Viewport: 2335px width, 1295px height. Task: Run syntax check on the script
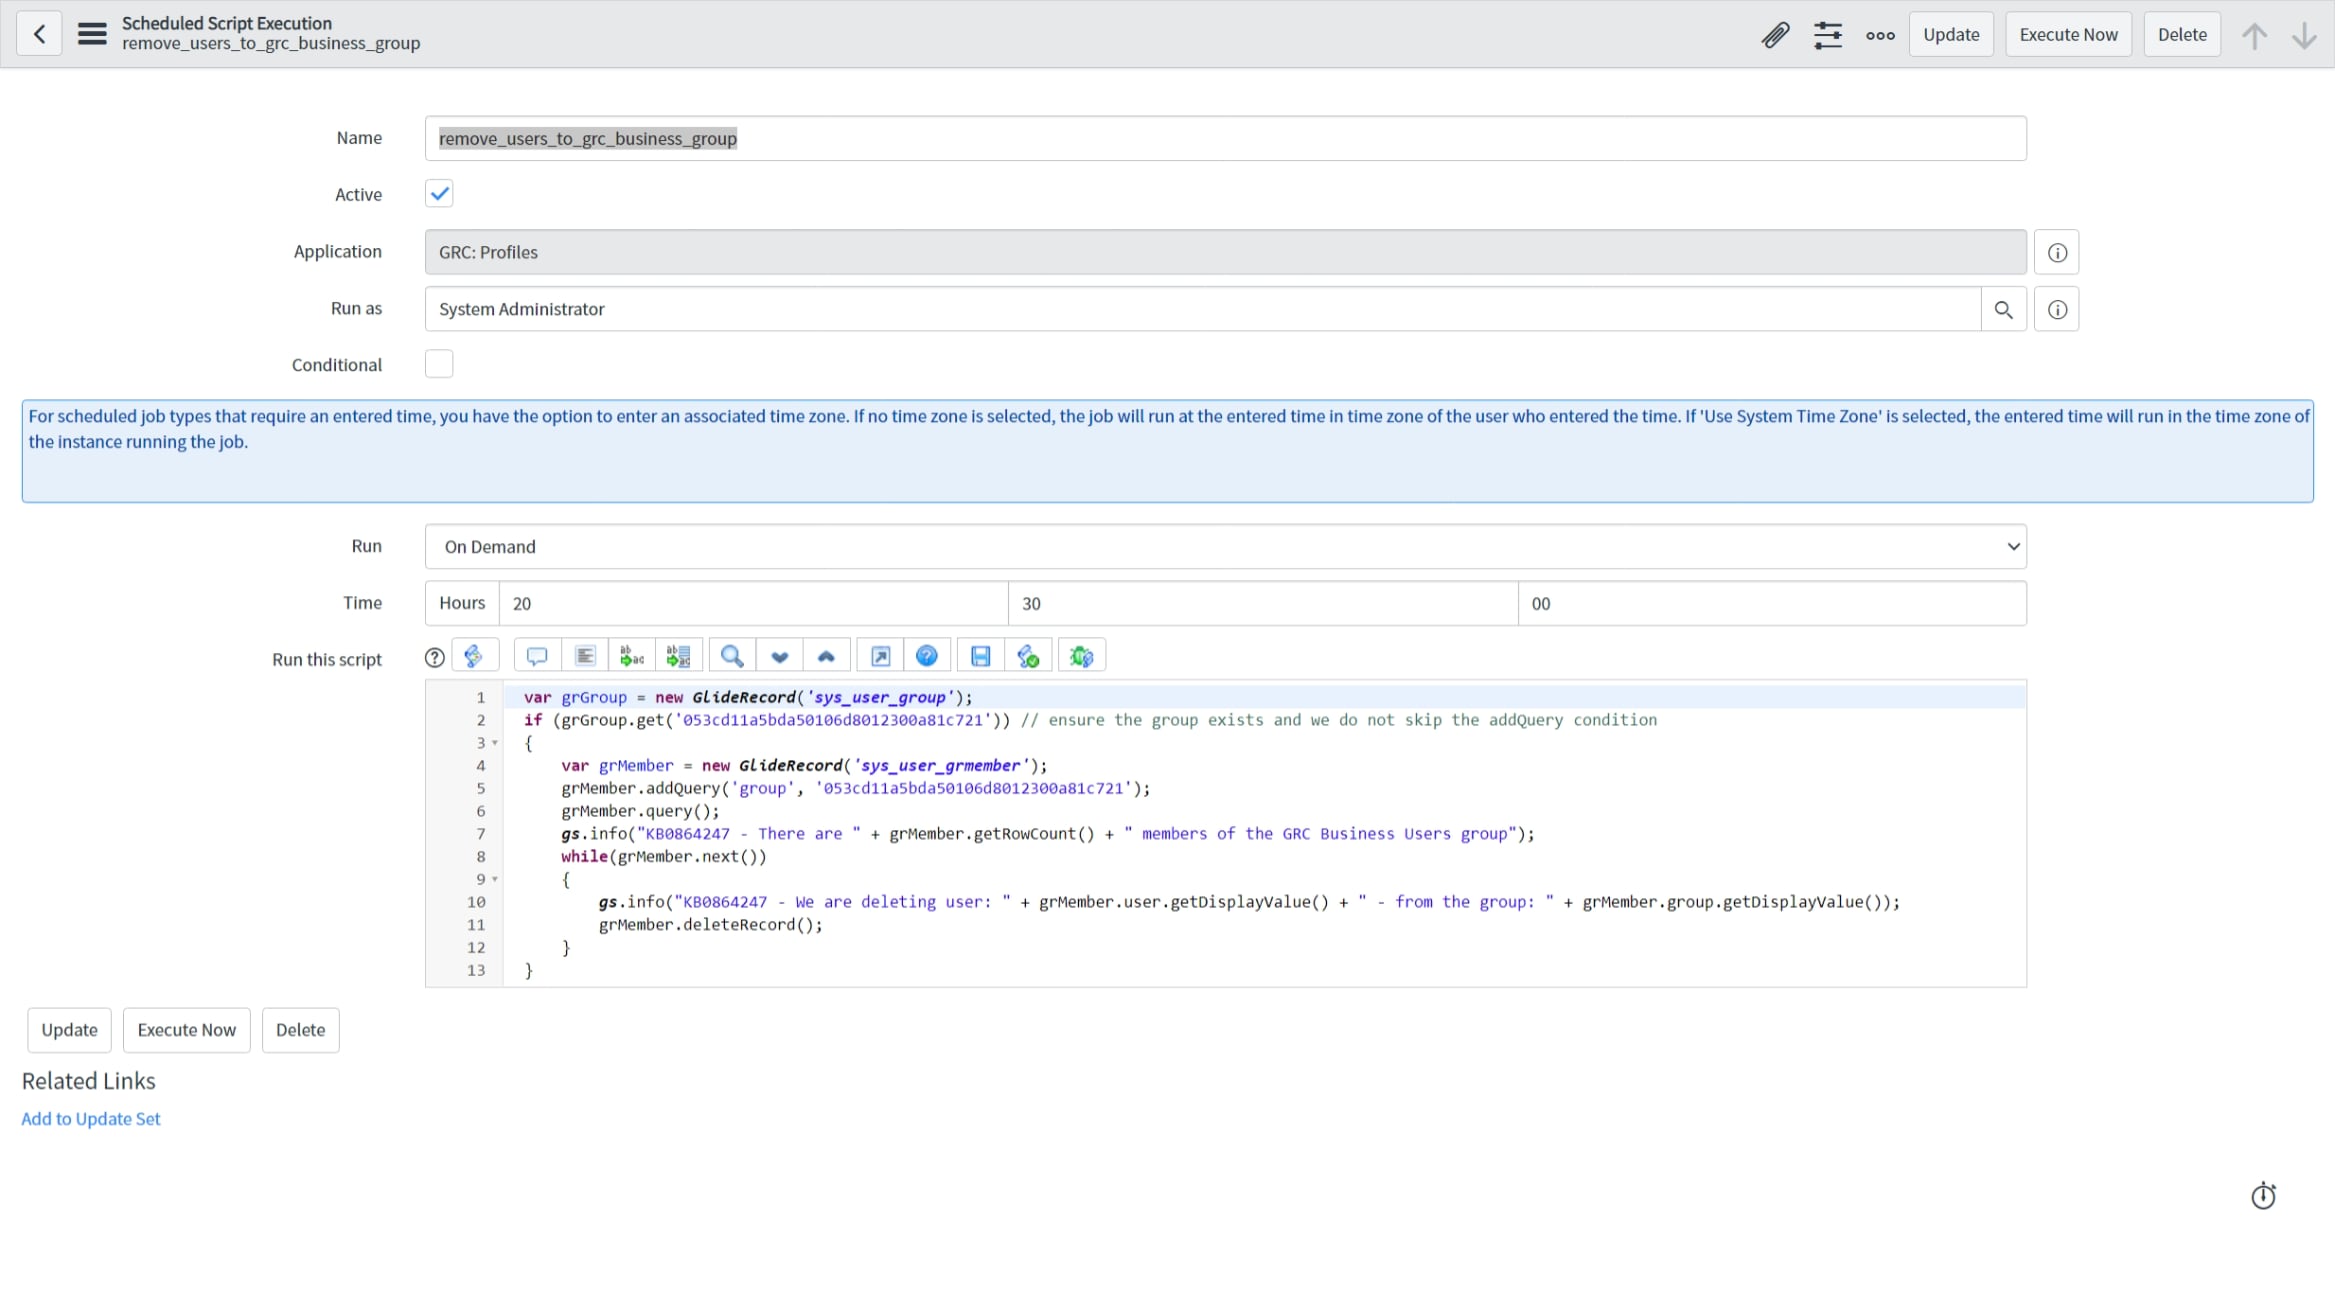tap(1028, 656)
